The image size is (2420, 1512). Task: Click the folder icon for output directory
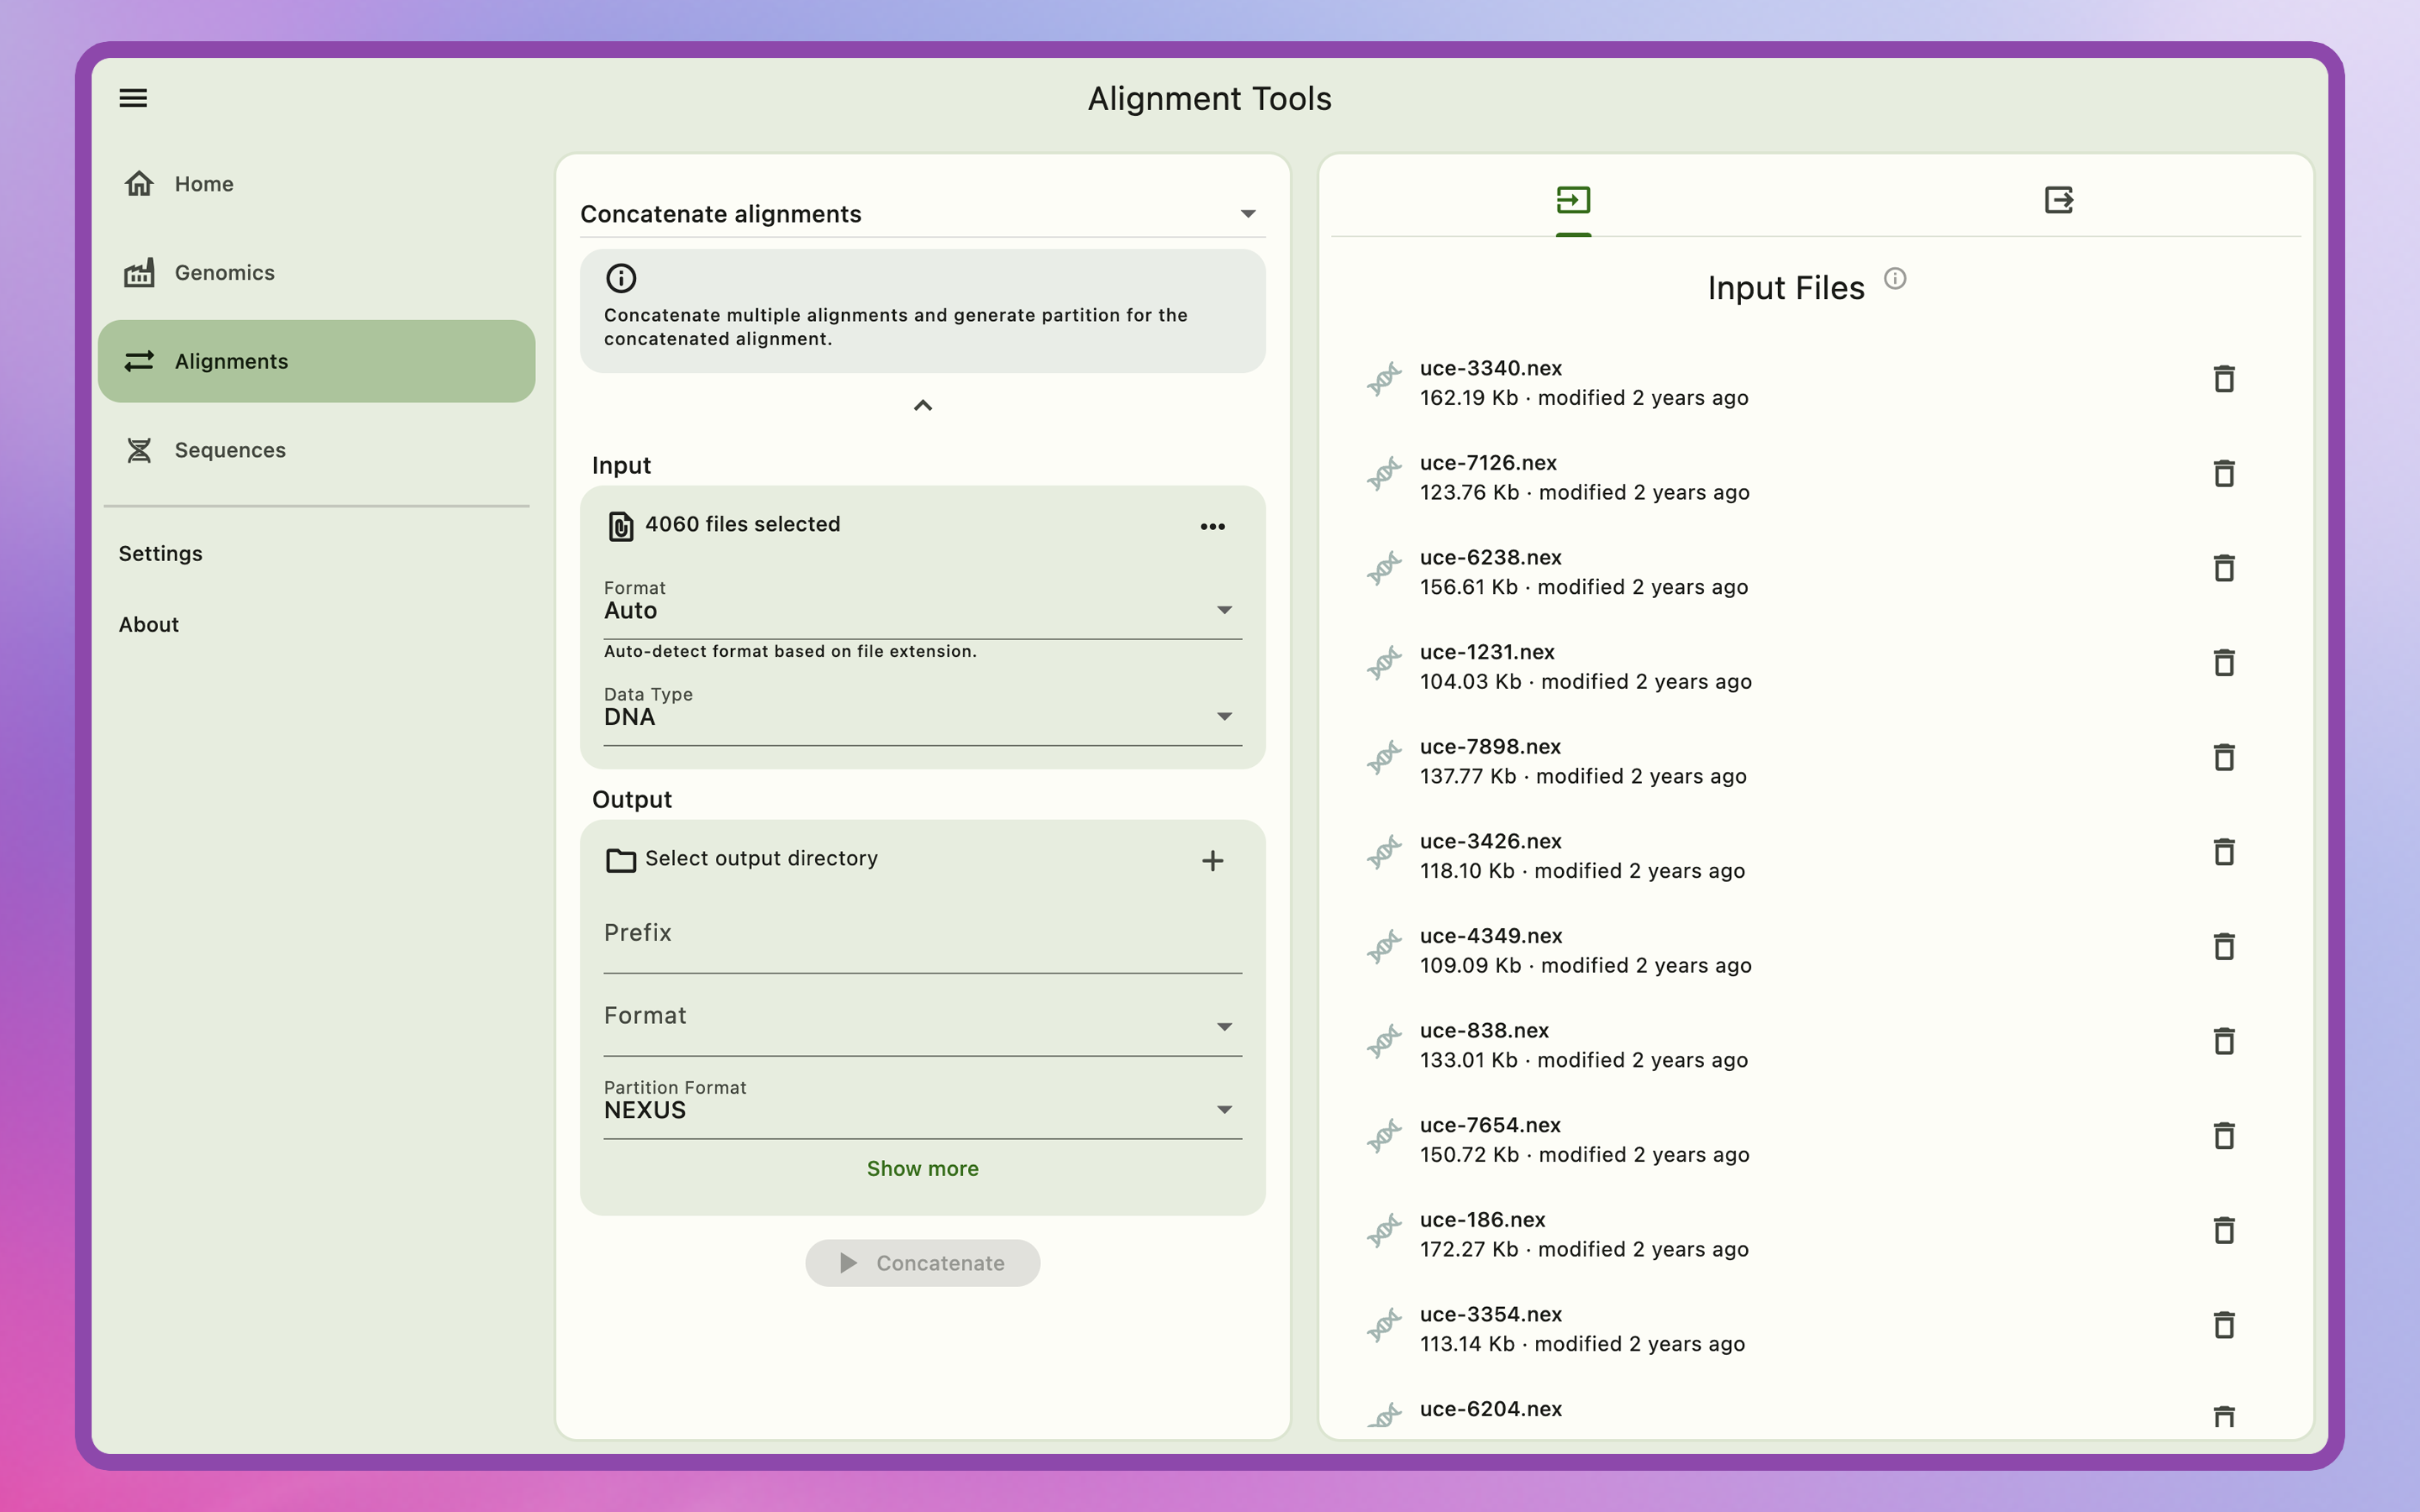click(x=621, y=859)
